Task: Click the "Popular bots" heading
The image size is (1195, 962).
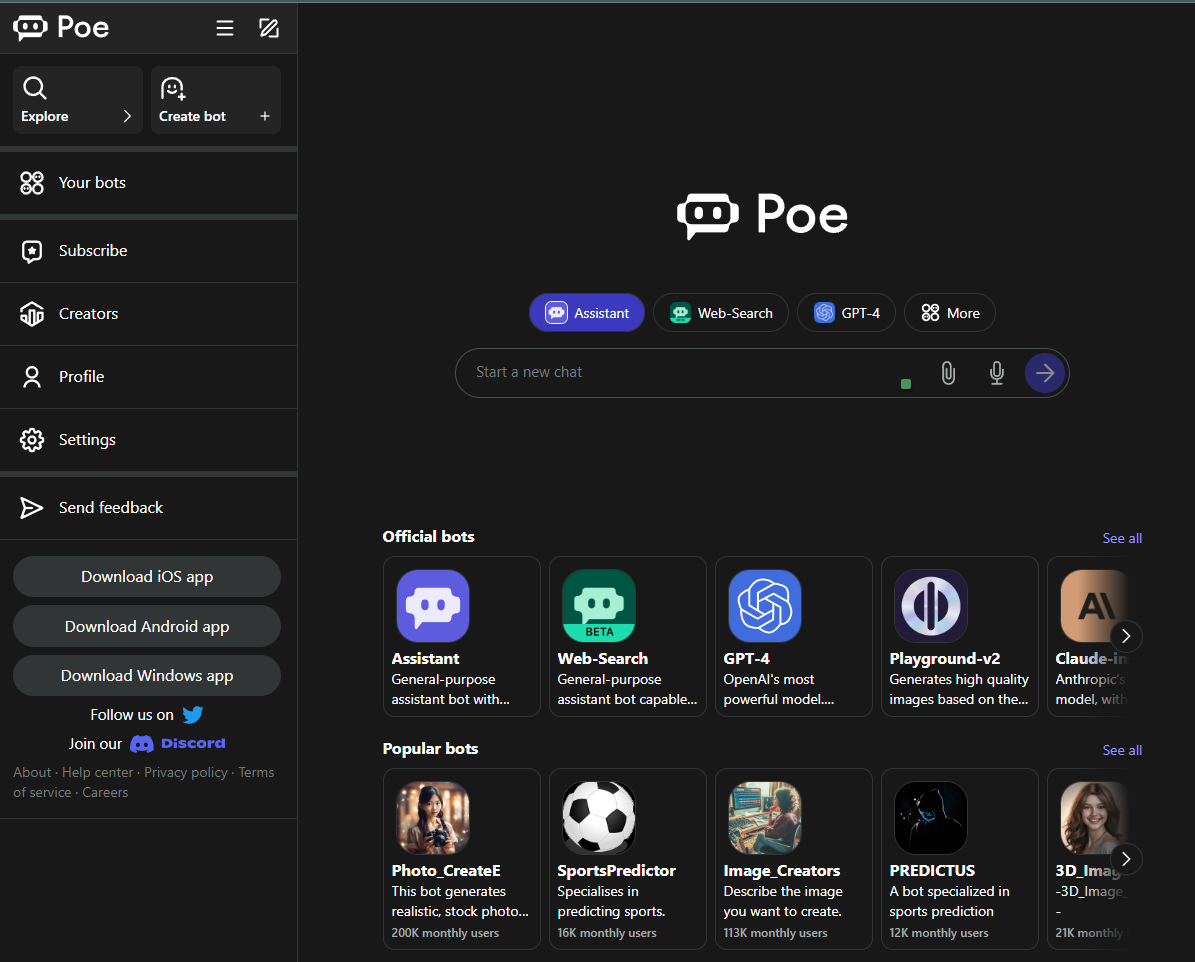Action: coord(431,749)
